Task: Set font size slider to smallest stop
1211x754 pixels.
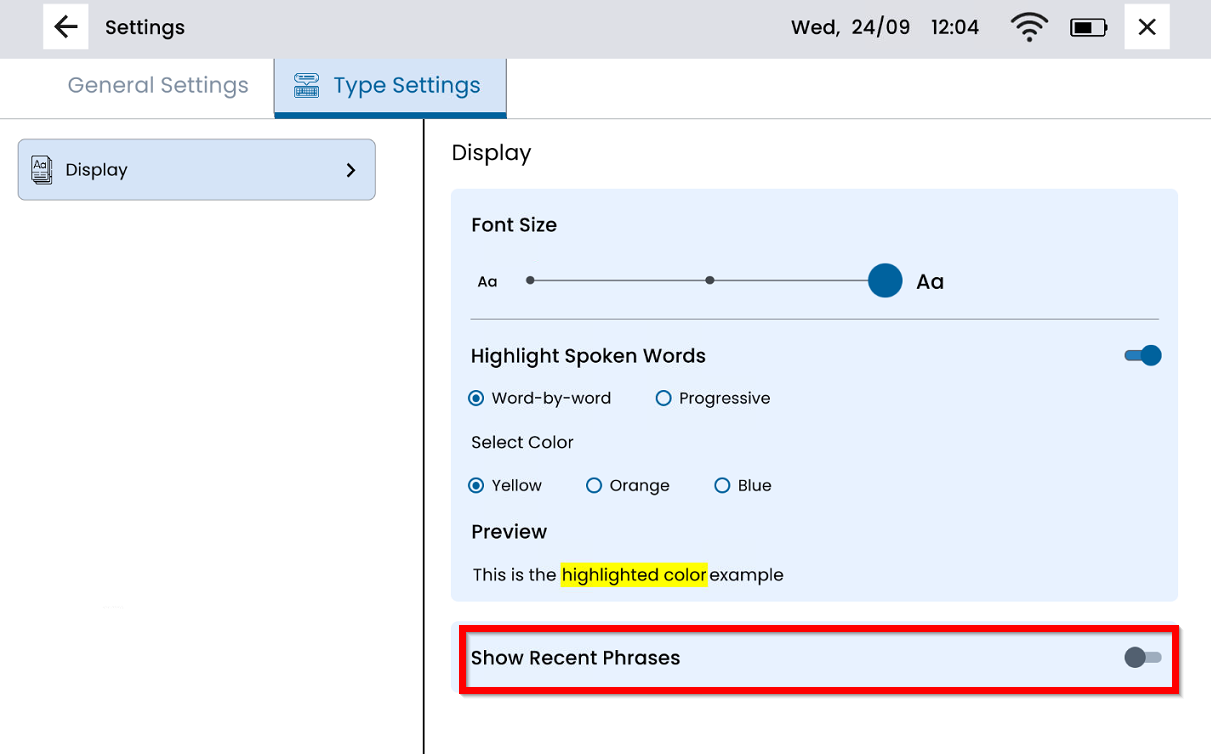Action: point(530,281)
